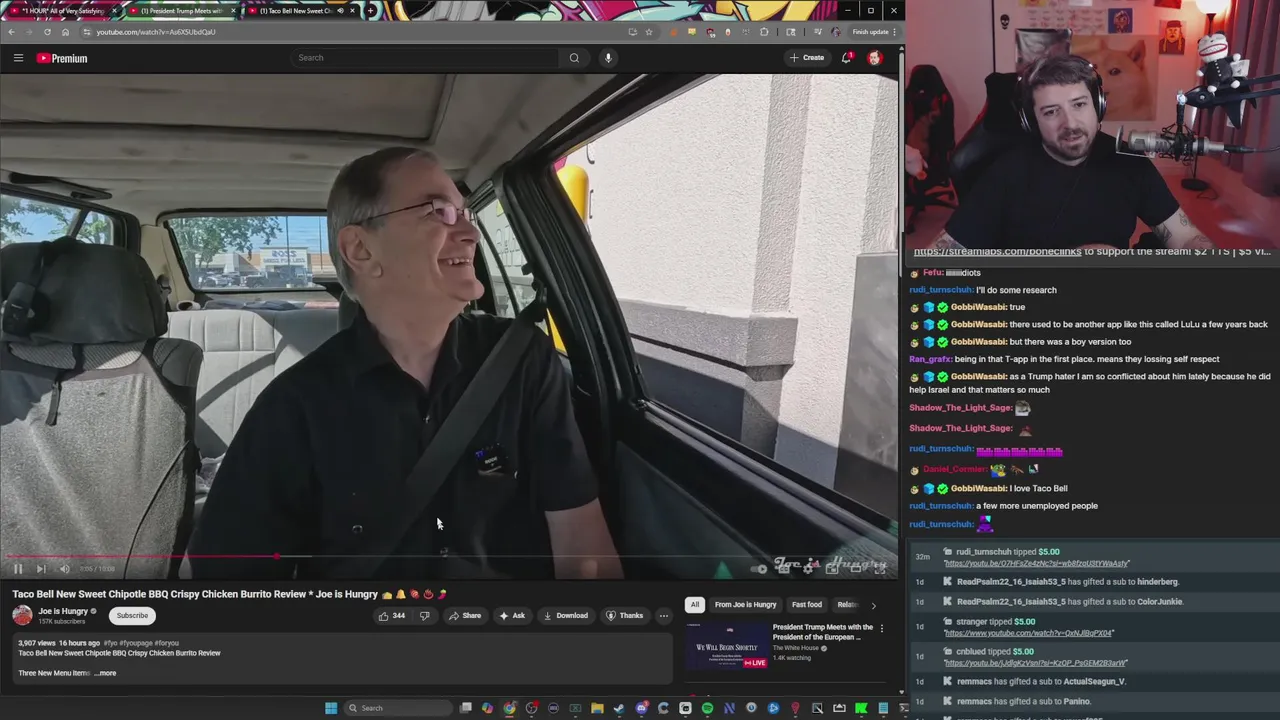
Task: Expand the description with ...more
Action: 105,673
